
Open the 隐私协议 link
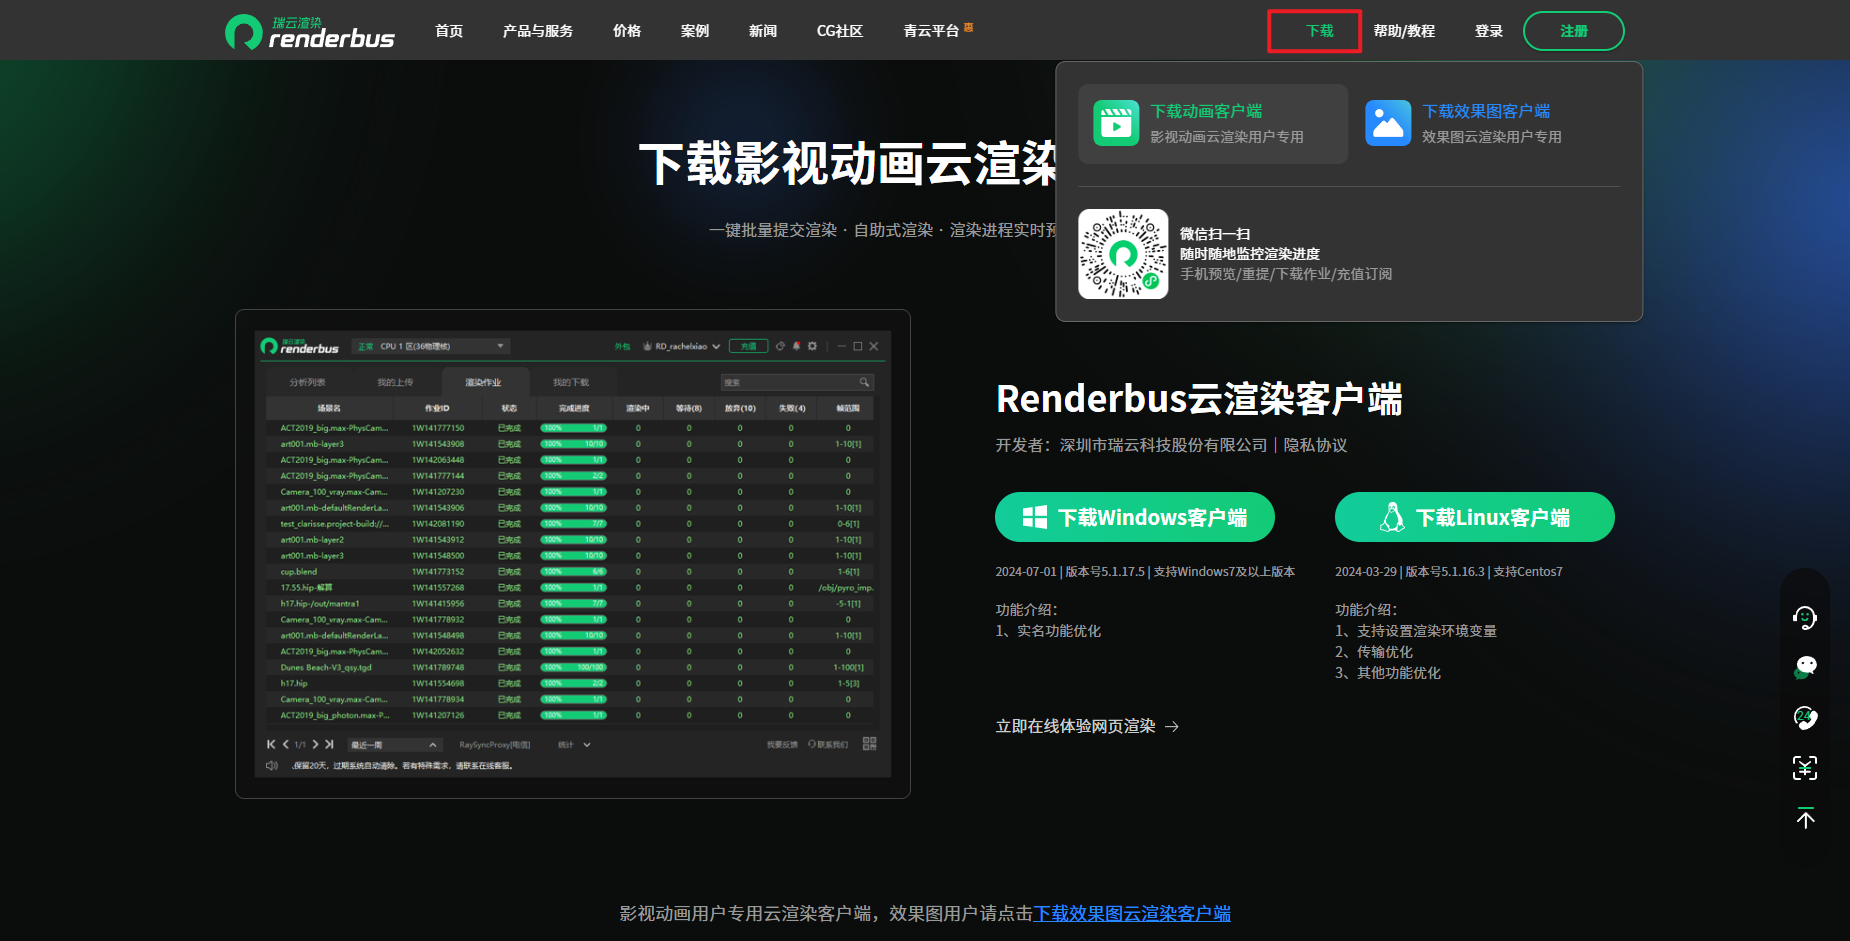point(1315,445)
